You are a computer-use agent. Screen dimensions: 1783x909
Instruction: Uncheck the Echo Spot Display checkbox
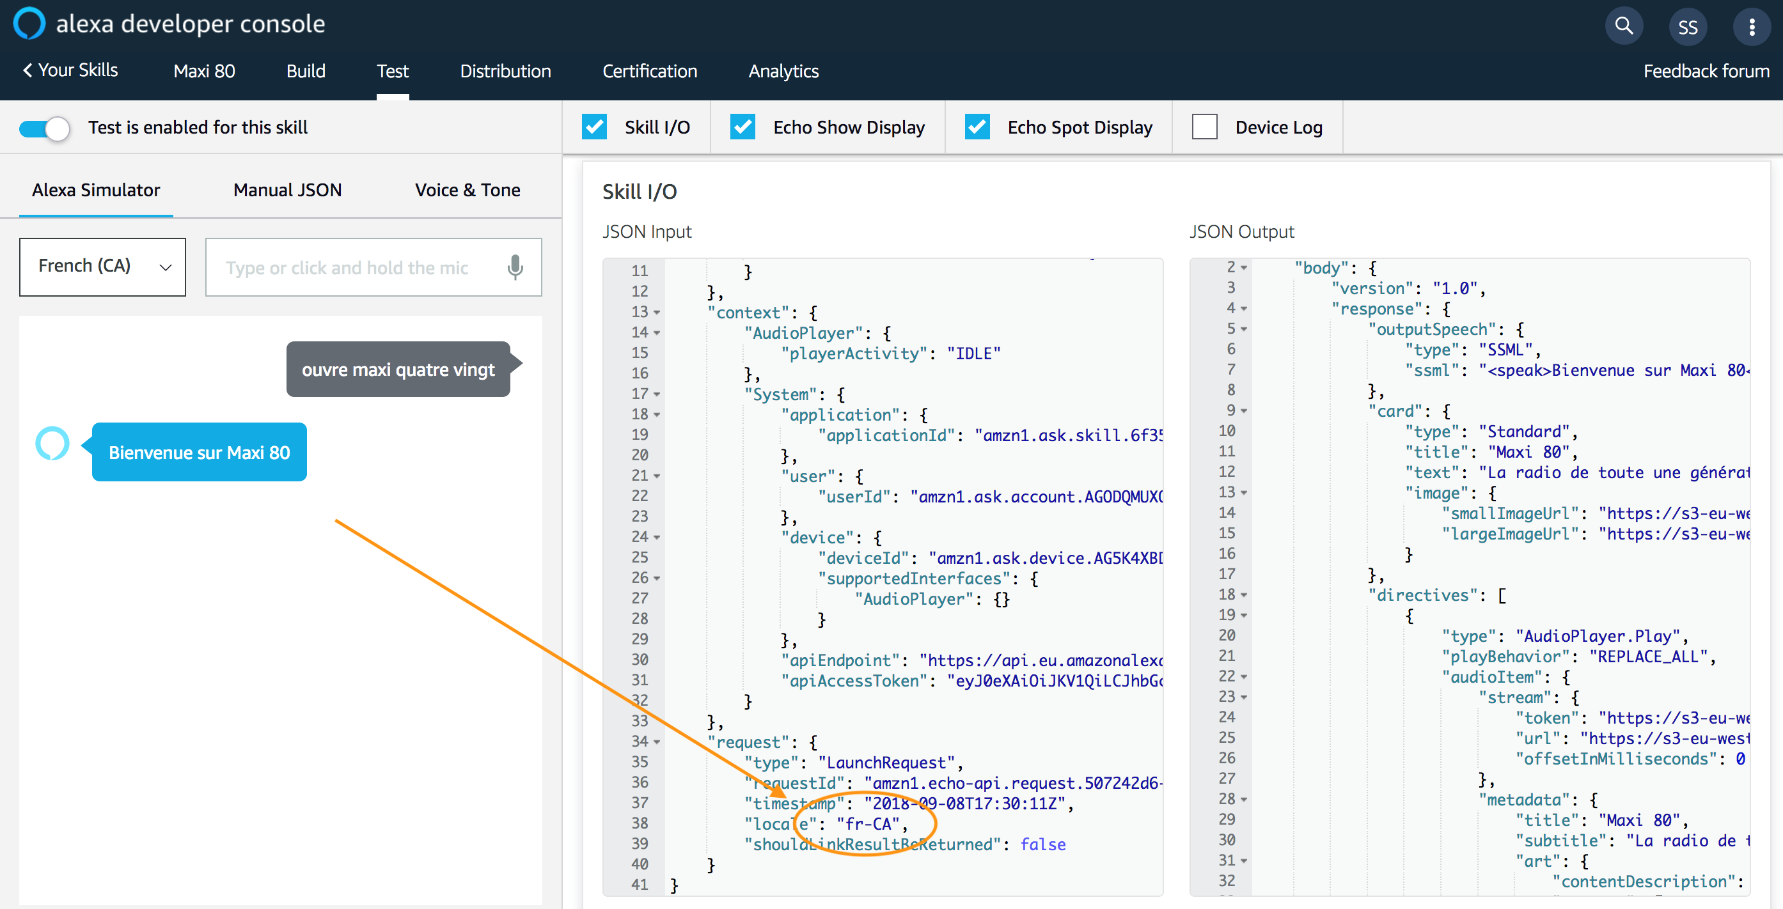point(977,127)
